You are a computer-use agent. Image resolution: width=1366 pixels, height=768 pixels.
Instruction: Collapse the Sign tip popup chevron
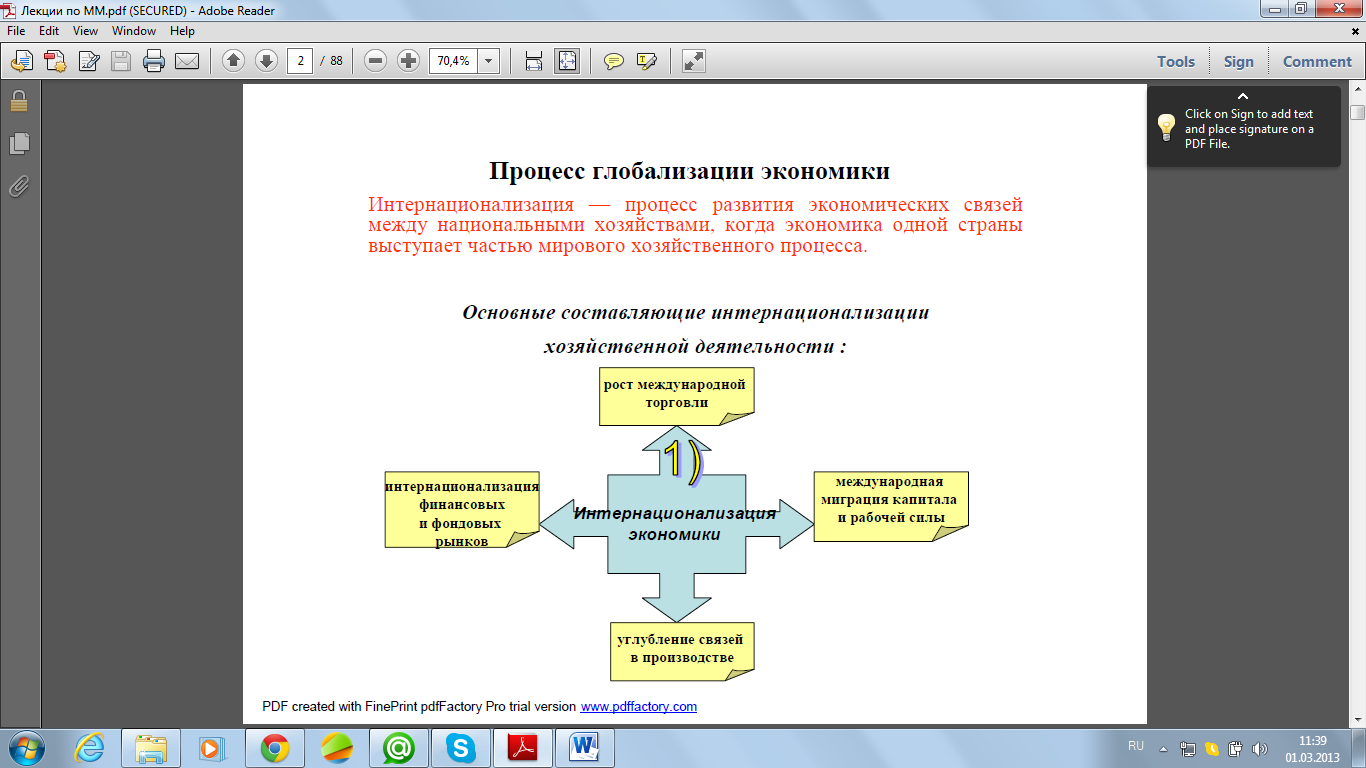tap(1243, 97)
